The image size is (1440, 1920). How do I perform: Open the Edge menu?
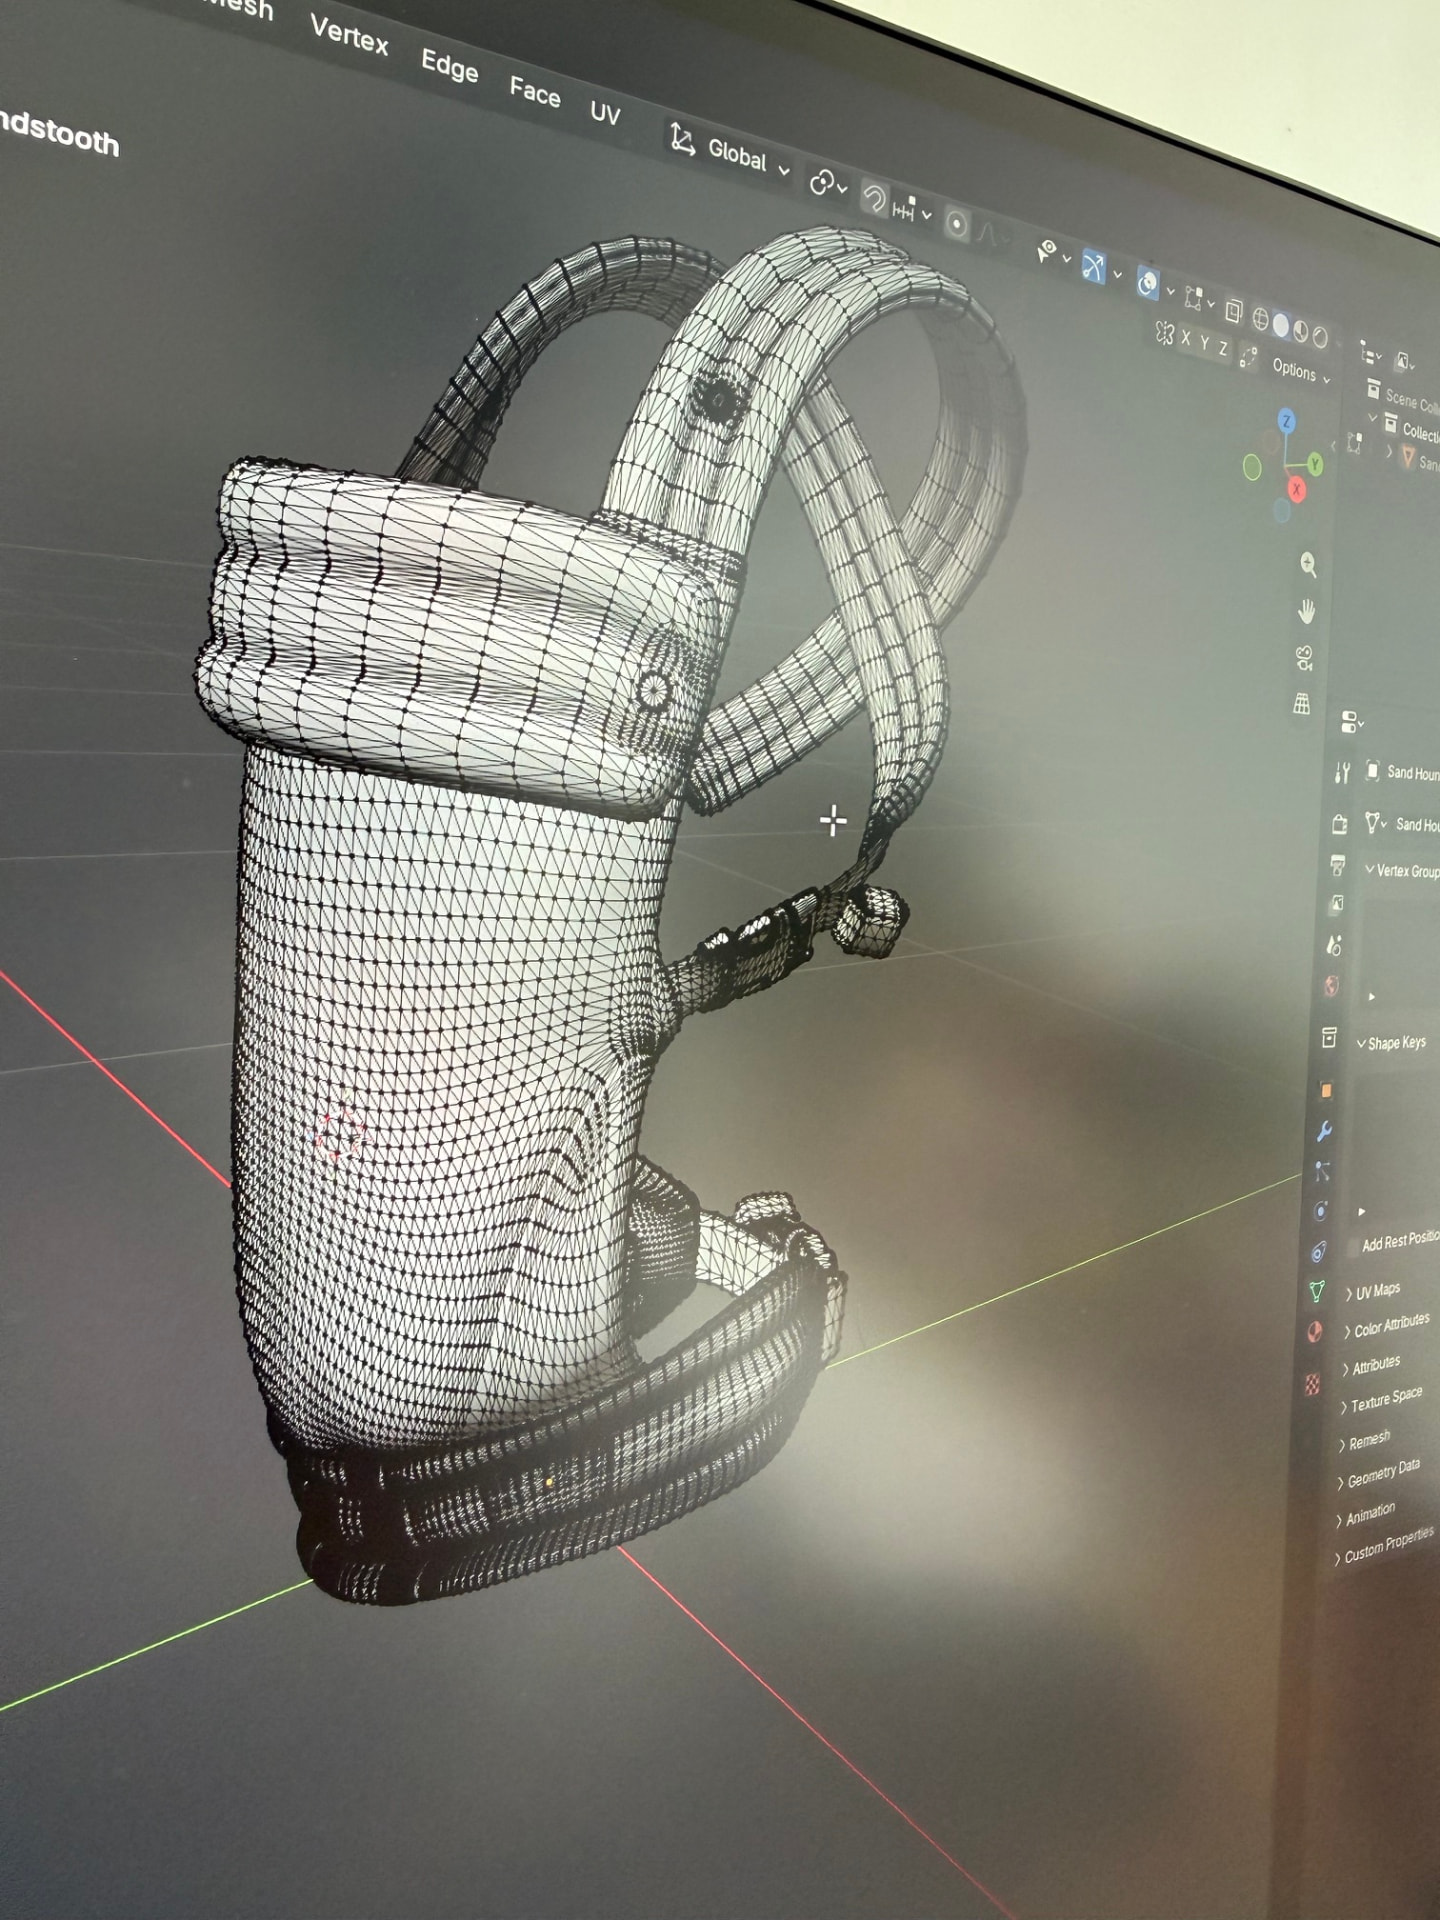(449, 65)
